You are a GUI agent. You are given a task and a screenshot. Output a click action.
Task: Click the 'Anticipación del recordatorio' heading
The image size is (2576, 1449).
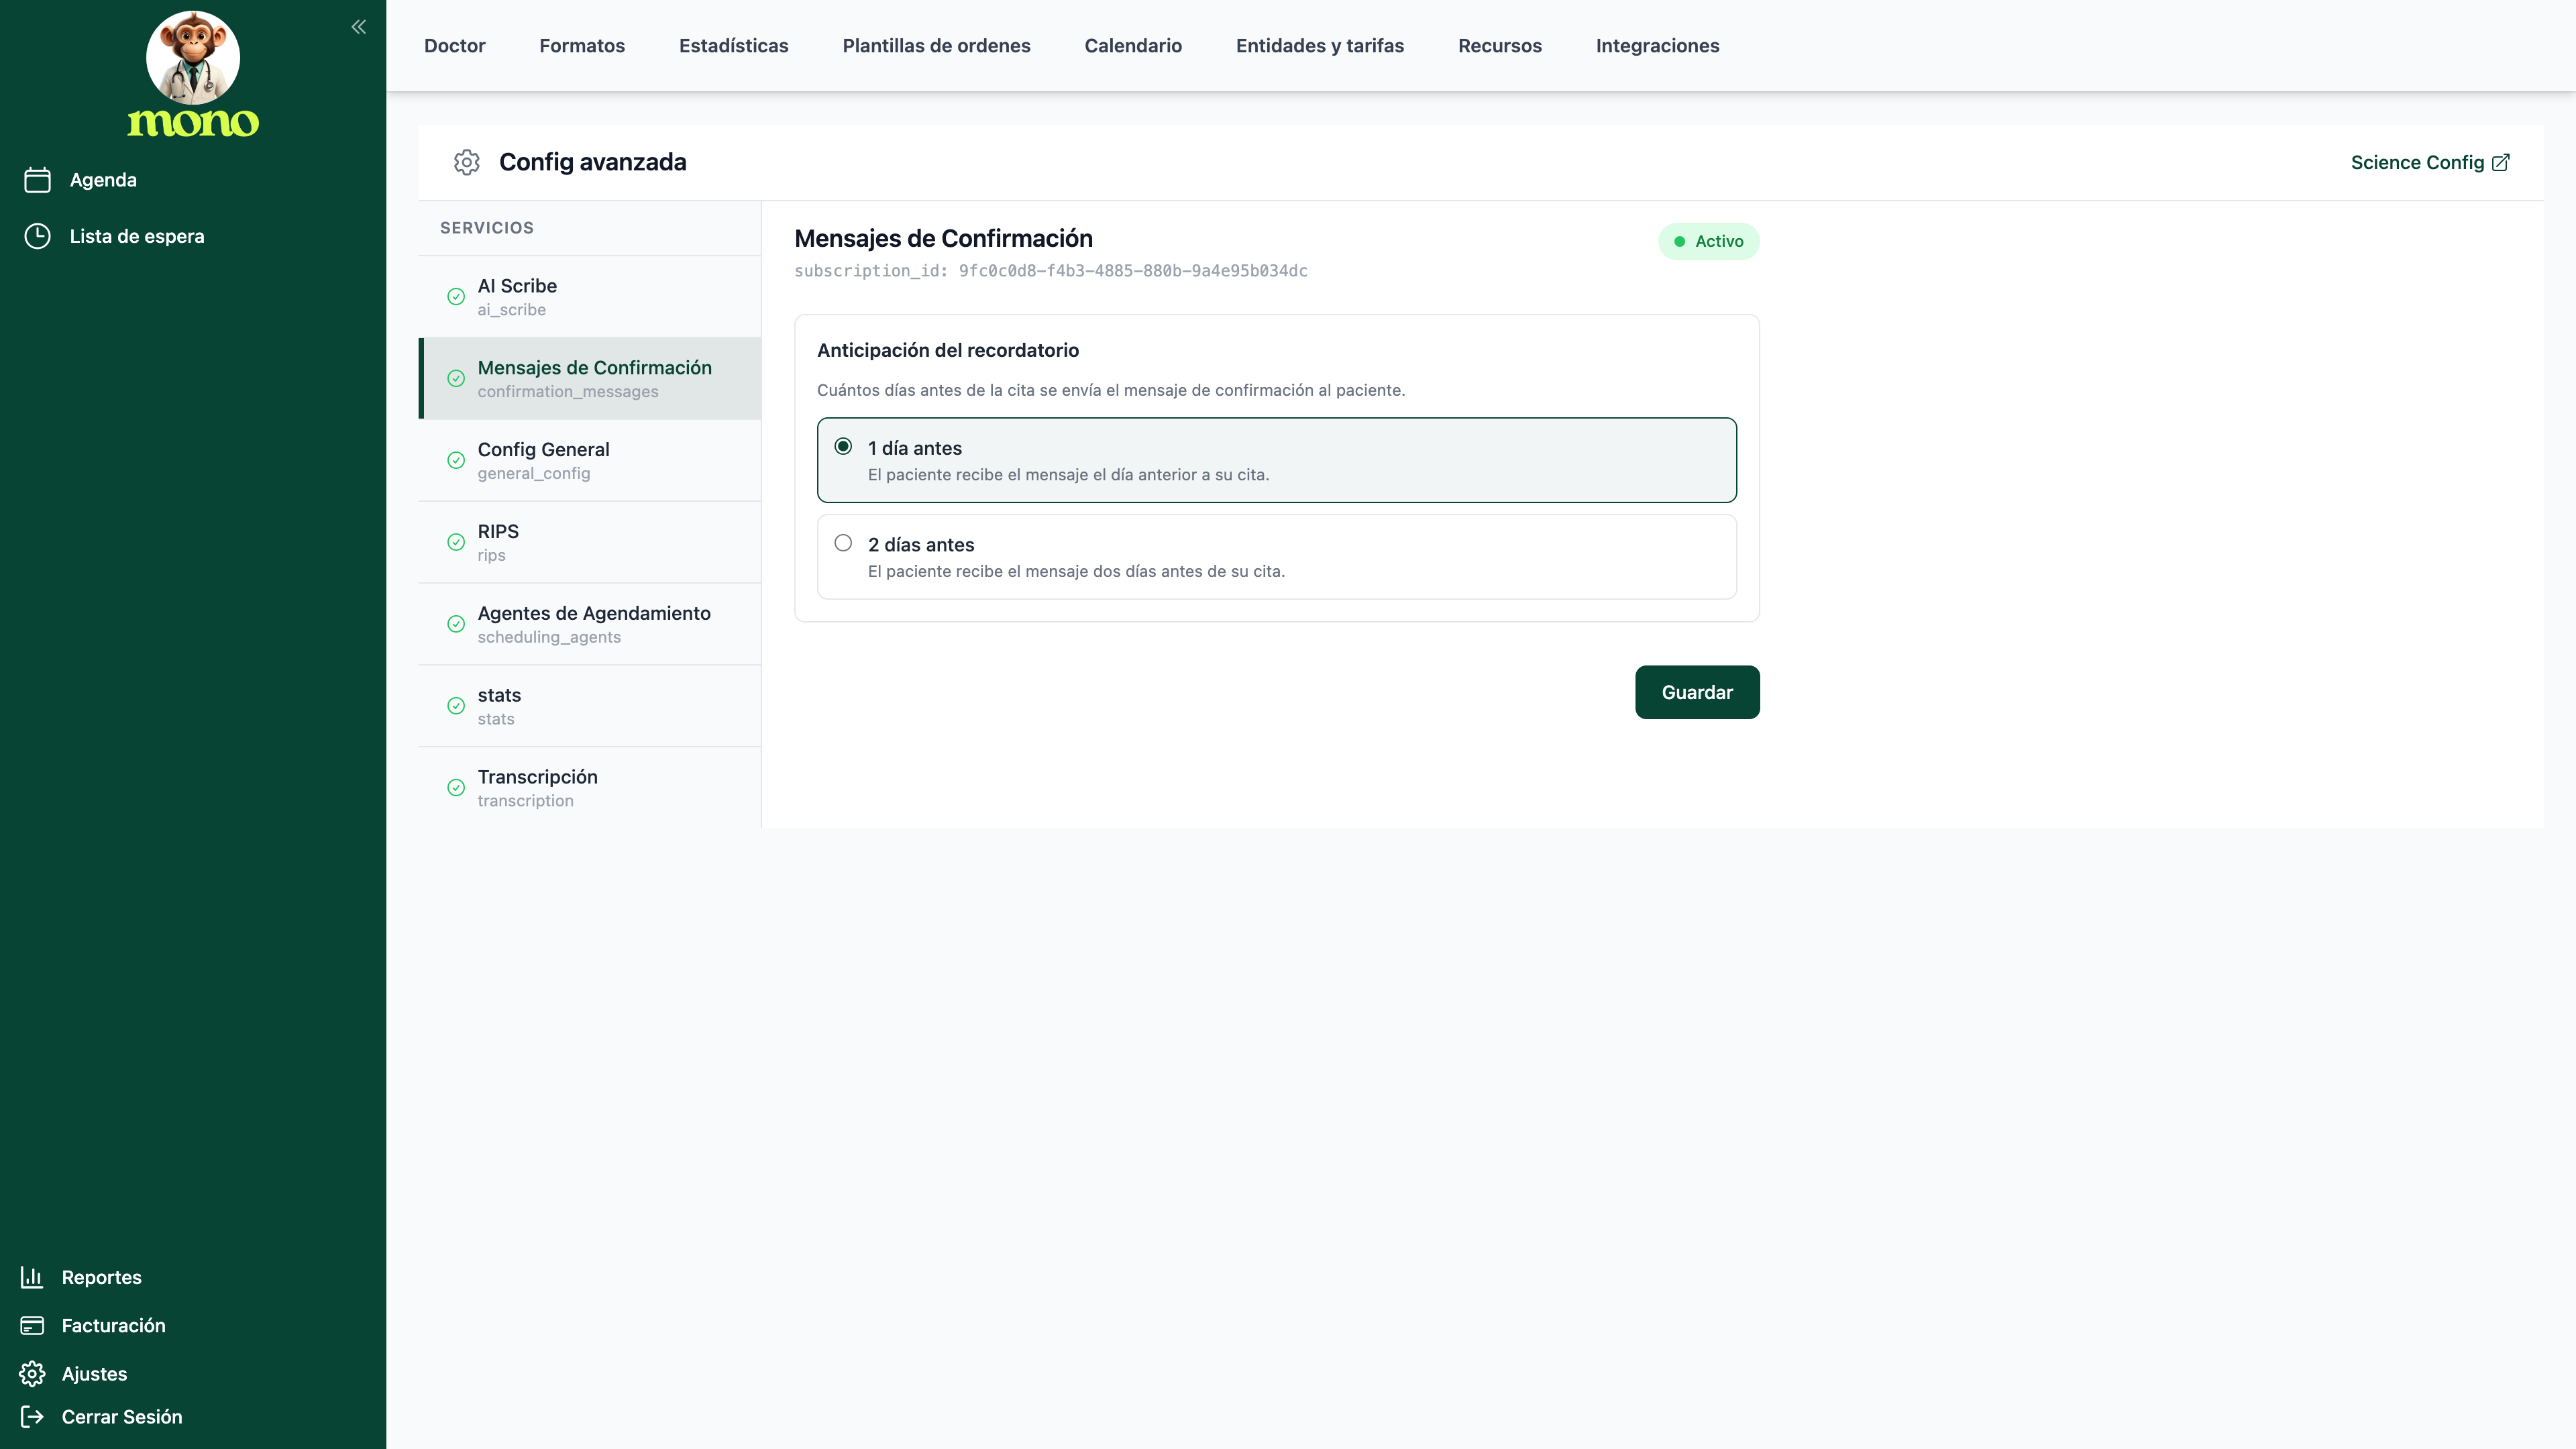[x=947, y=350]
